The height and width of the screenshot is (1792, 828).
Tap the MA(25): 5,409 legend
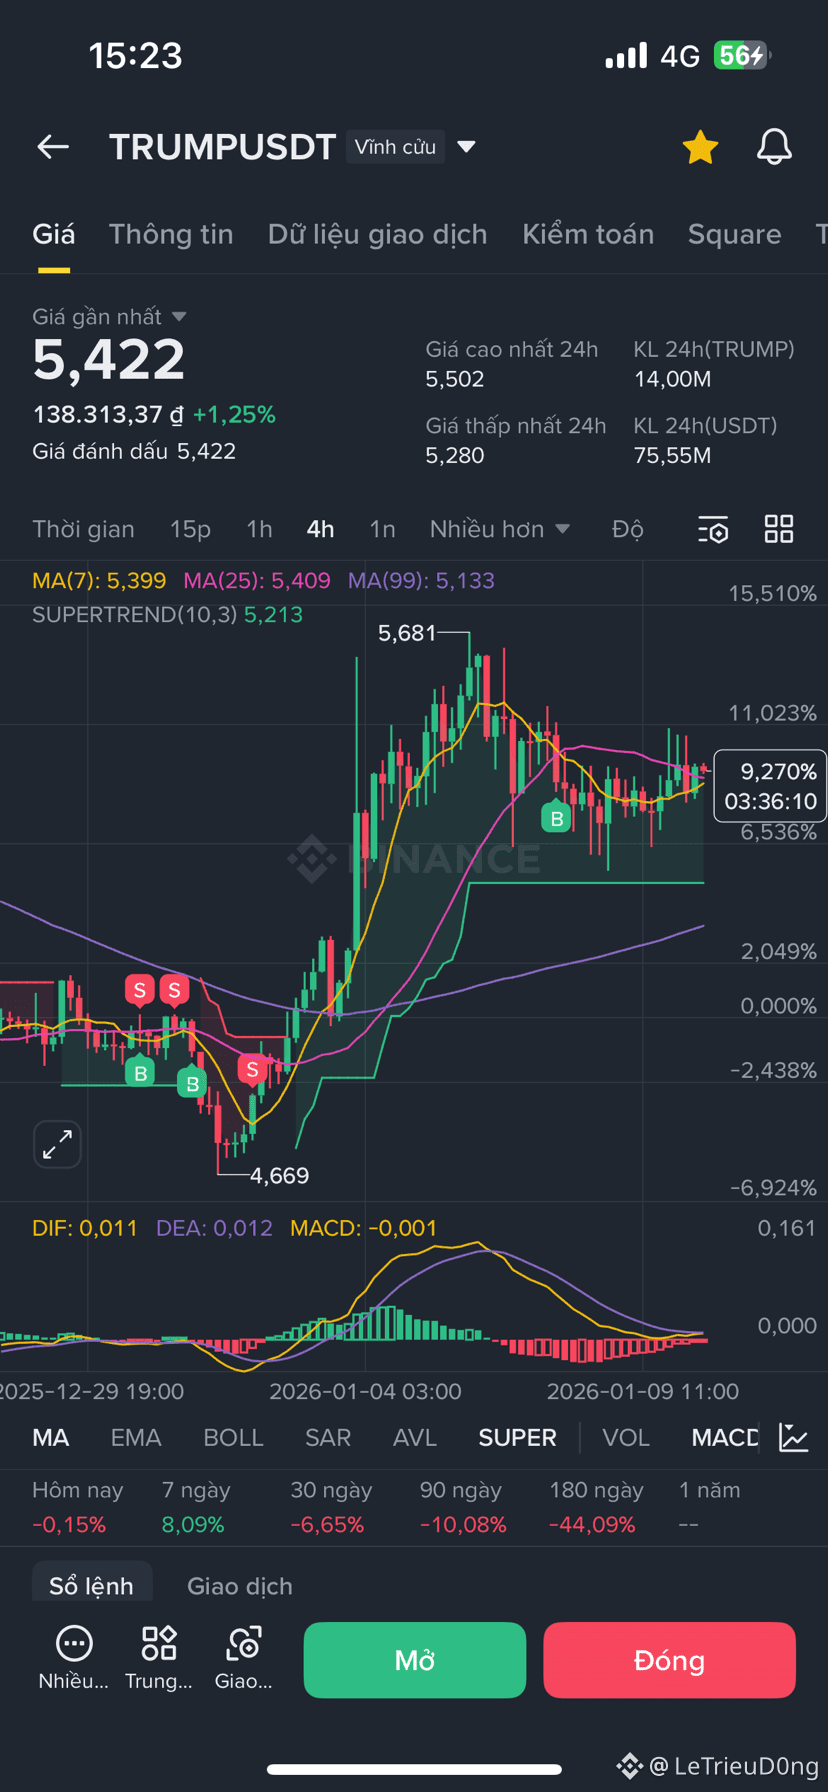(x=257, y=581)
